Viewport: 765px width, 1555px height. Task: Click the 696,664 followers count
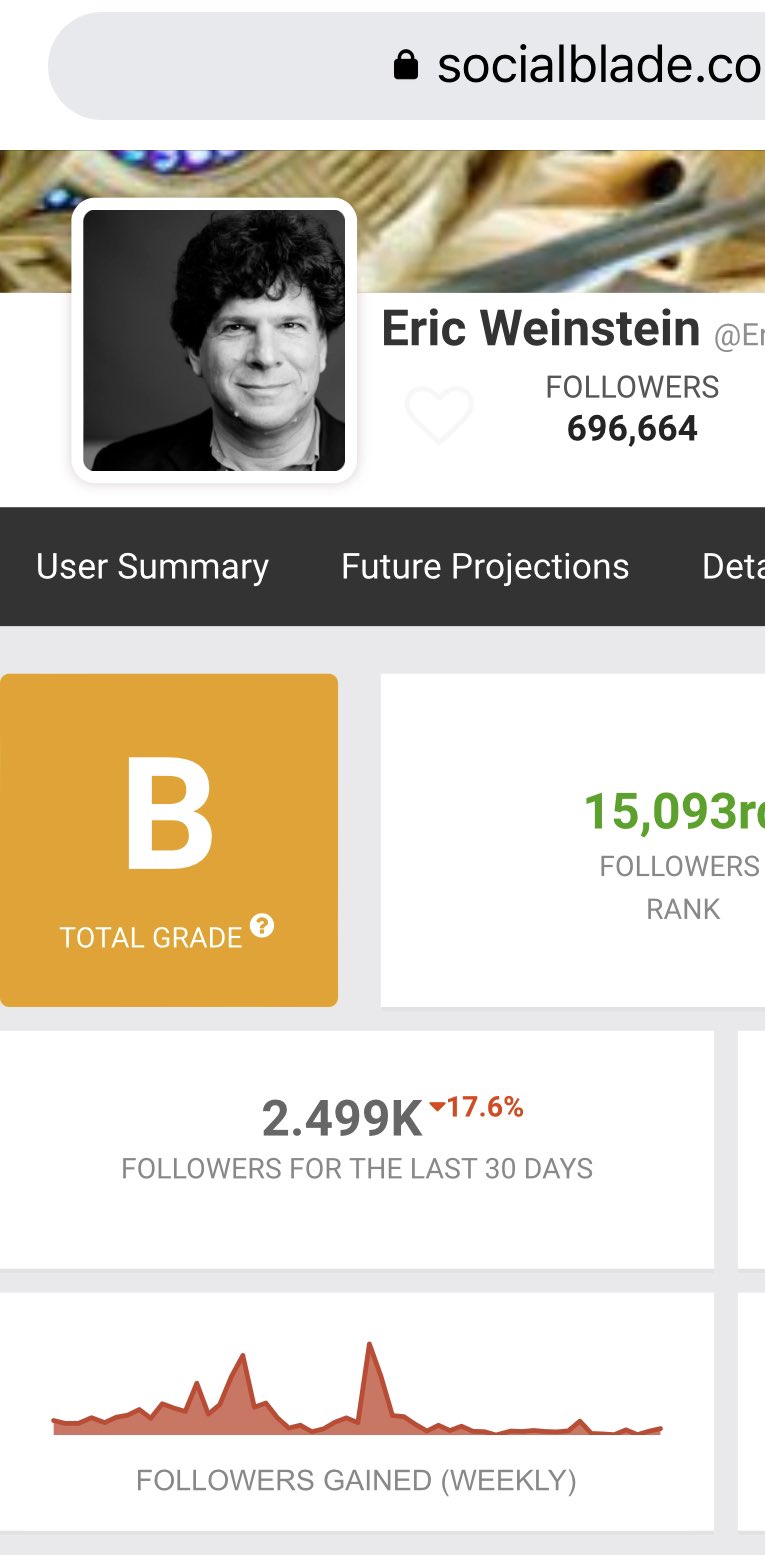632,428
